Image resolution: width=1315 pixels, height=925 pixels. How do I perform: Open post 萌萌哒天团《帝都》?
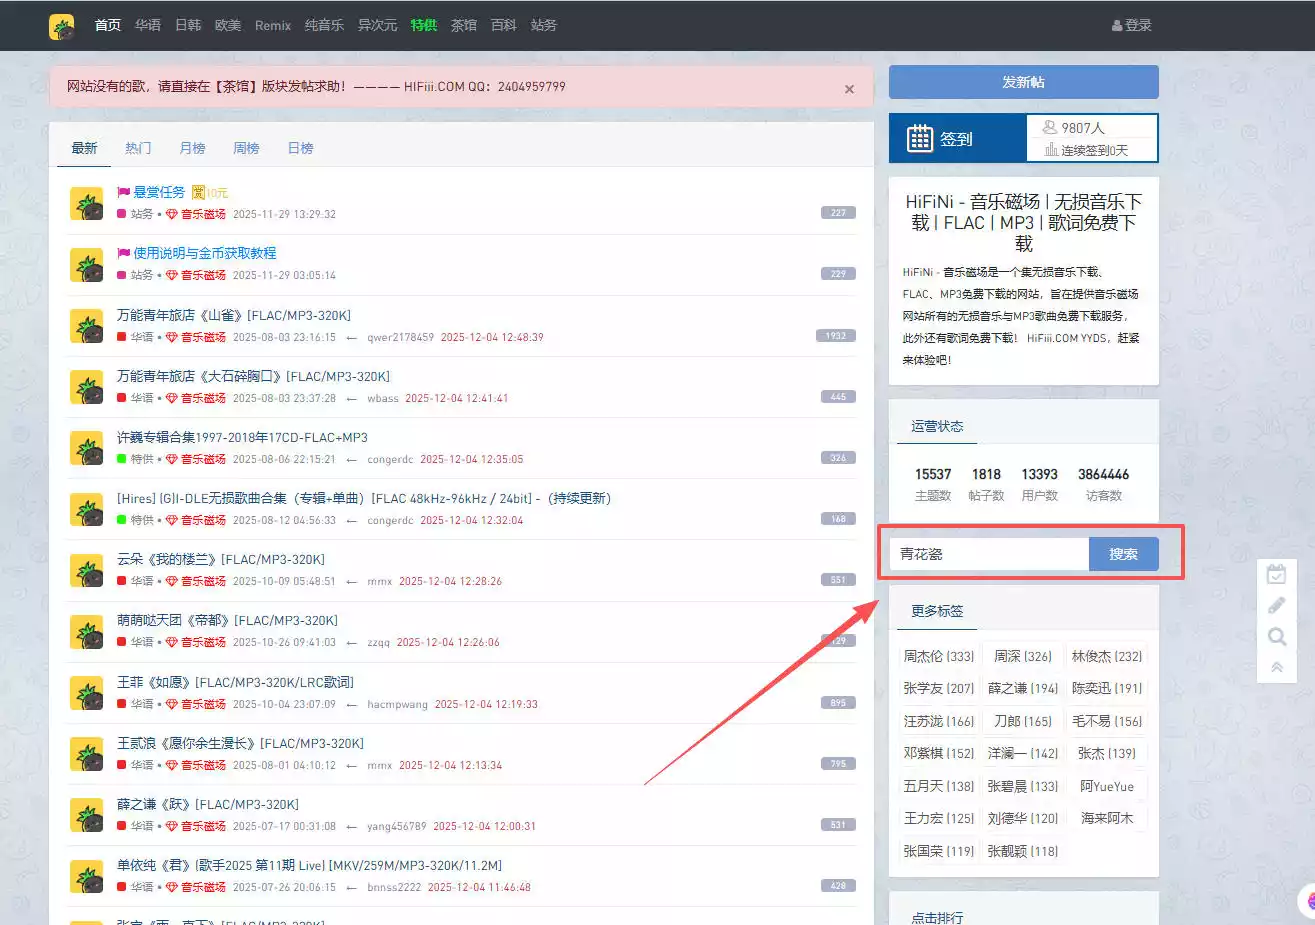coord(227,620)
